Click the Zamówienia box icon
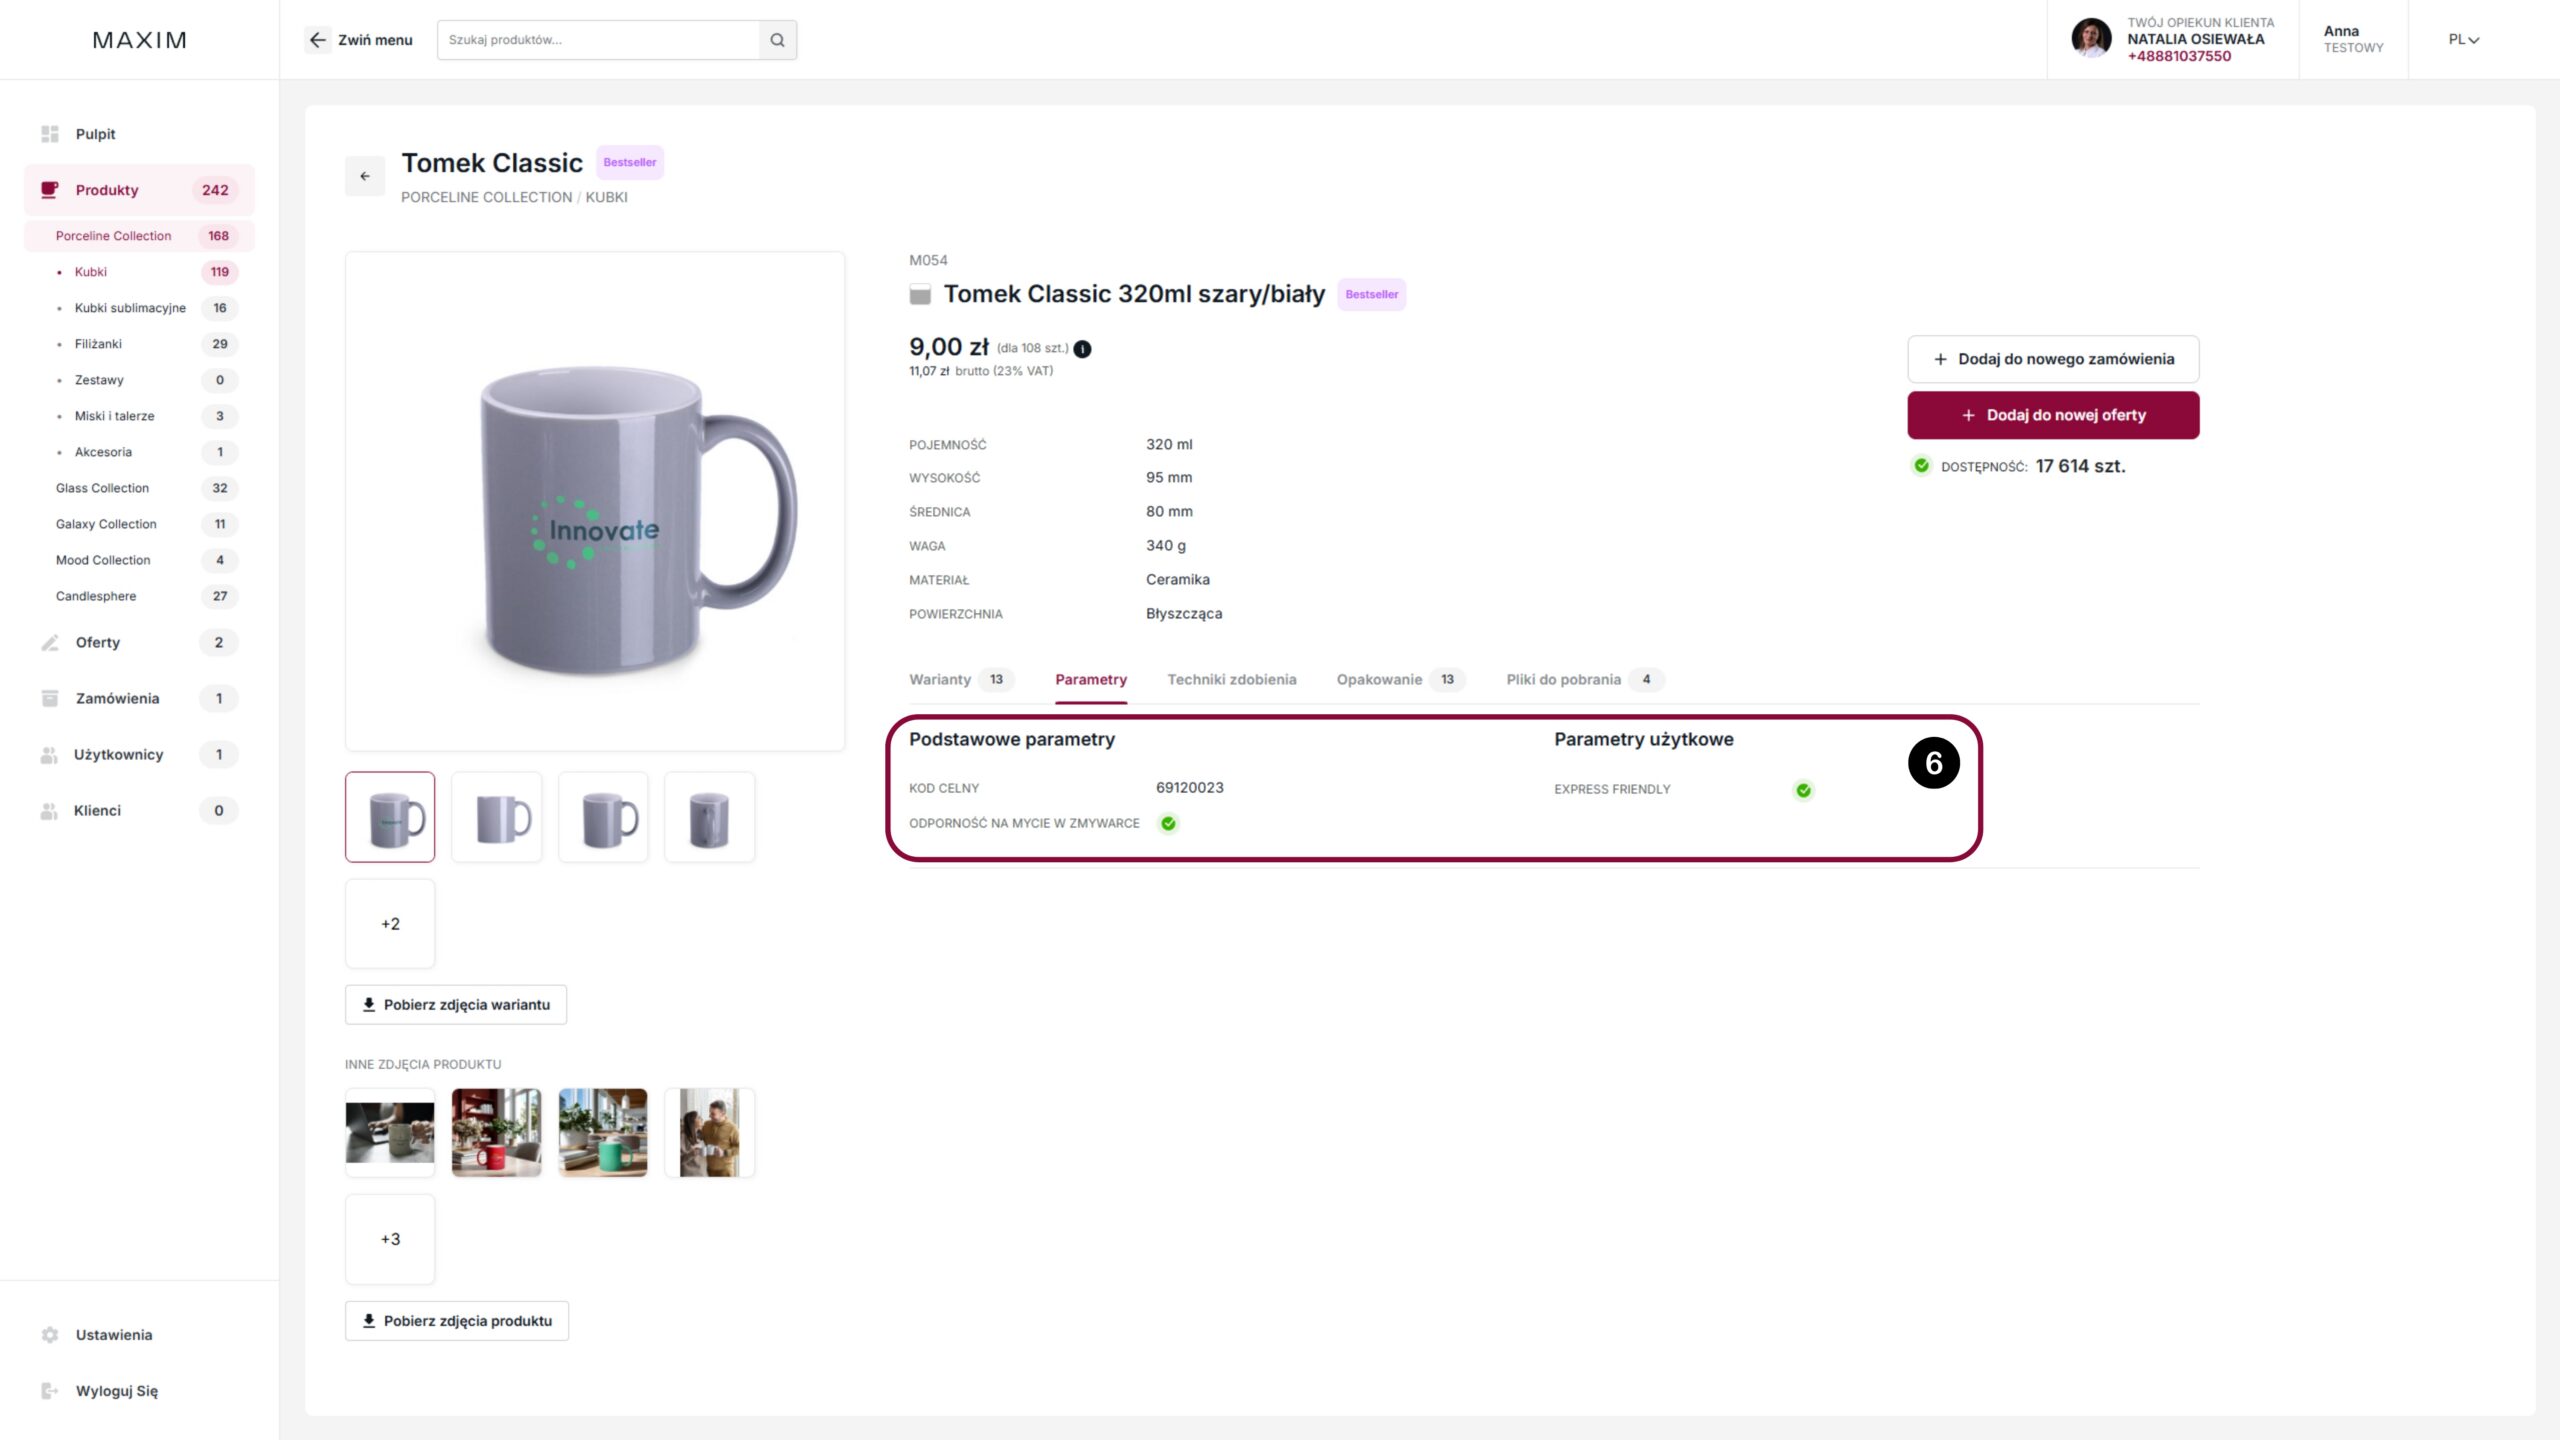 click(x=50, y=698)
